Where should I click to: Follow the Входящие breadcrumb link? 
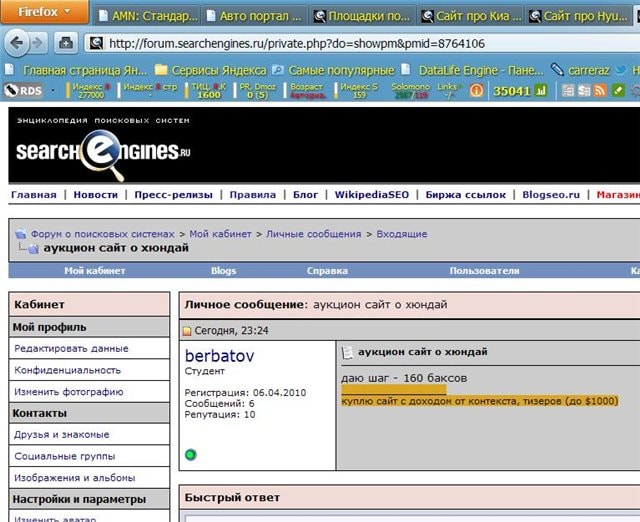click(402, 234)
